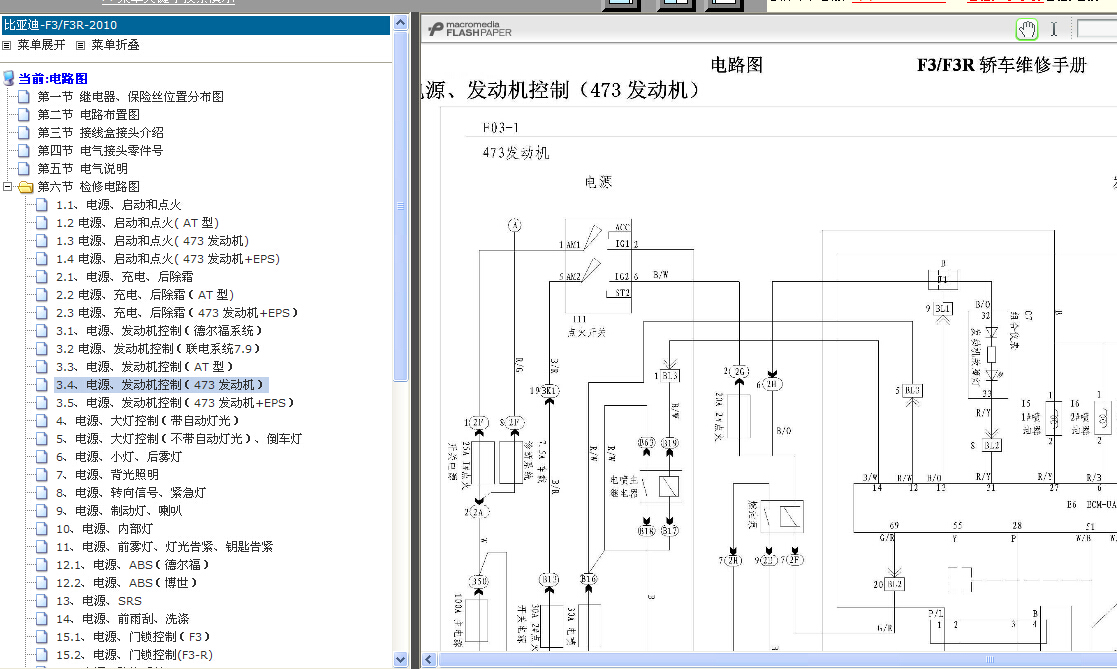Open 9、电源、制动灯、喇叭
The height and width of the screenshot is (669, 1117).
118,511
